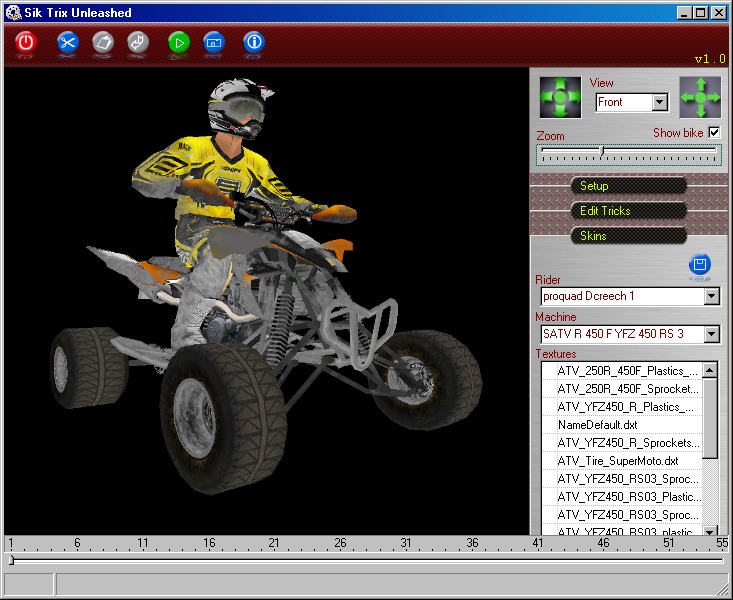Open the Skins panel tab
The image size is (733, 600).
click(x=629, y=236)
